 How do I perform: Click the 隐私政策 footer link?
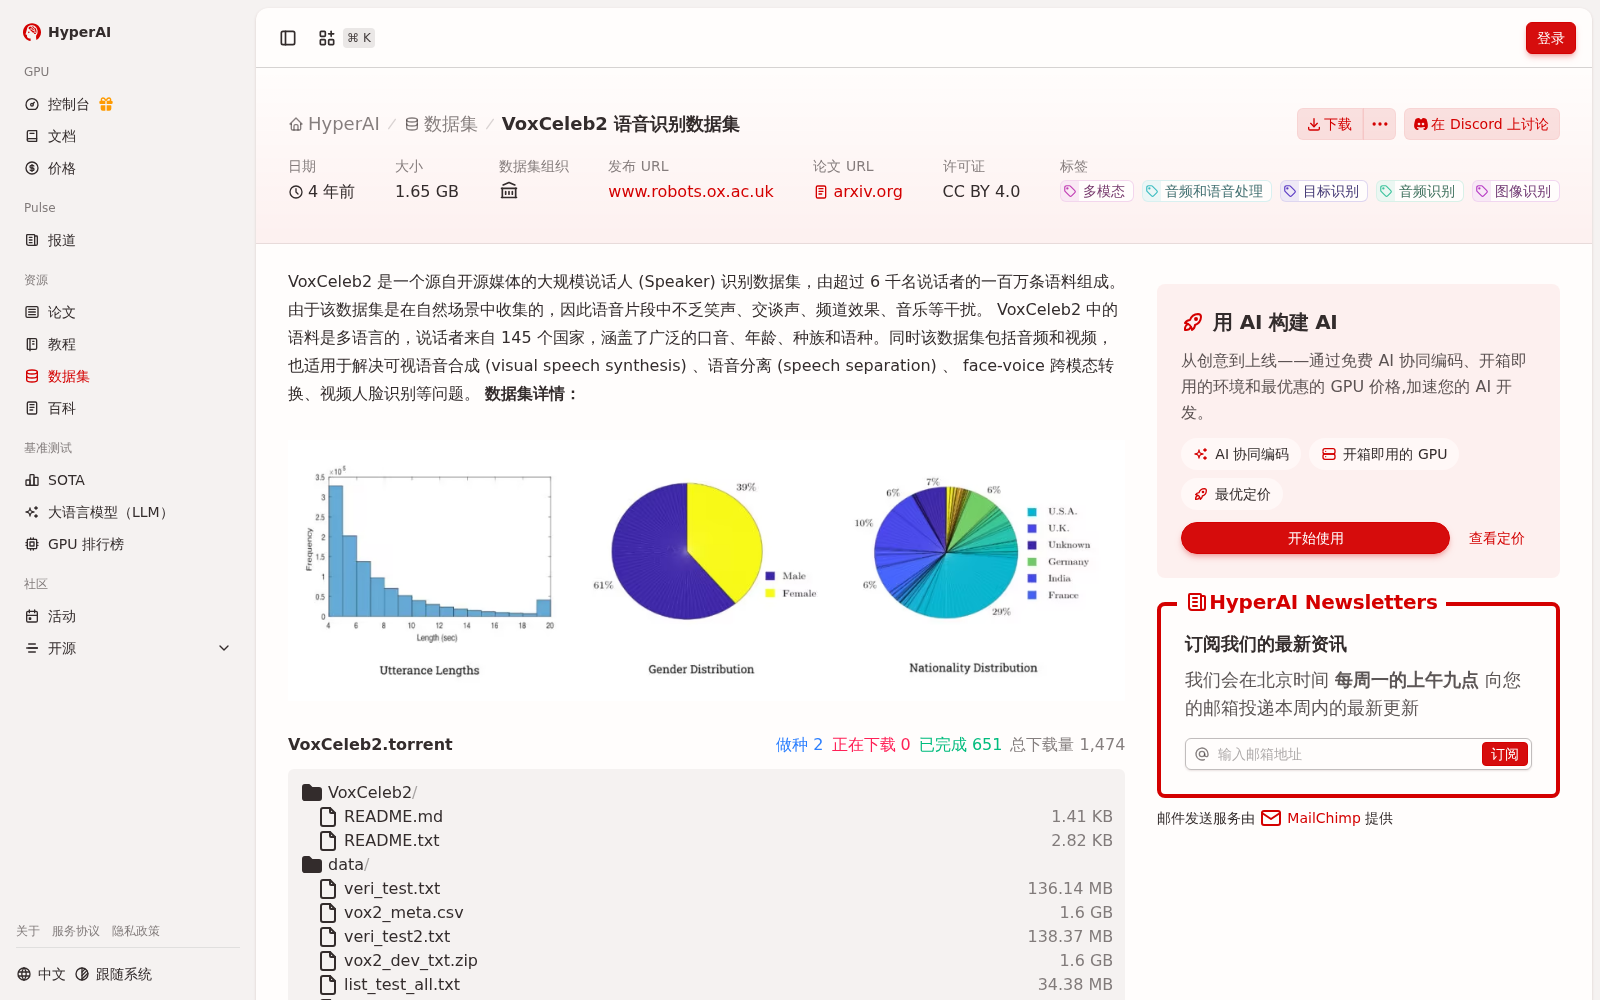coord(136,931)
